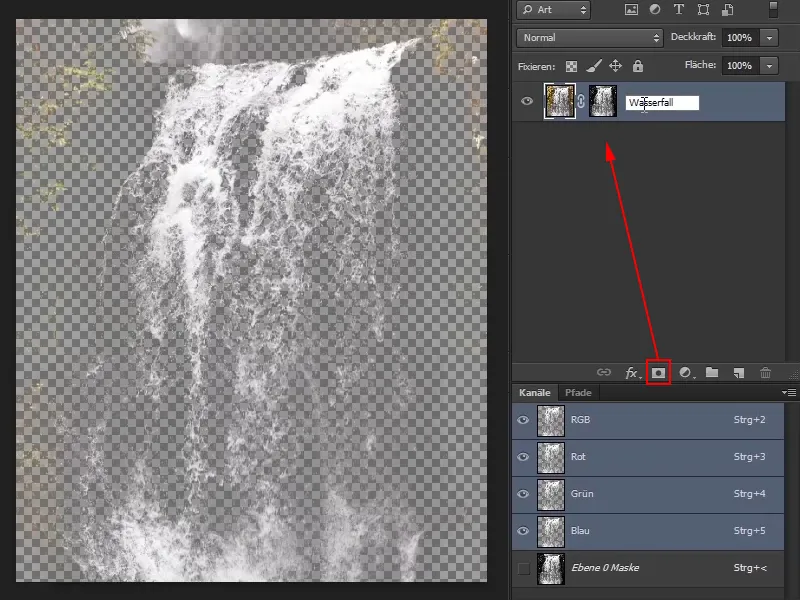Viewport: 800px width, 600px height.
Task: Click the Grün channel thumbnail
Action: click(x=551, y=494)
